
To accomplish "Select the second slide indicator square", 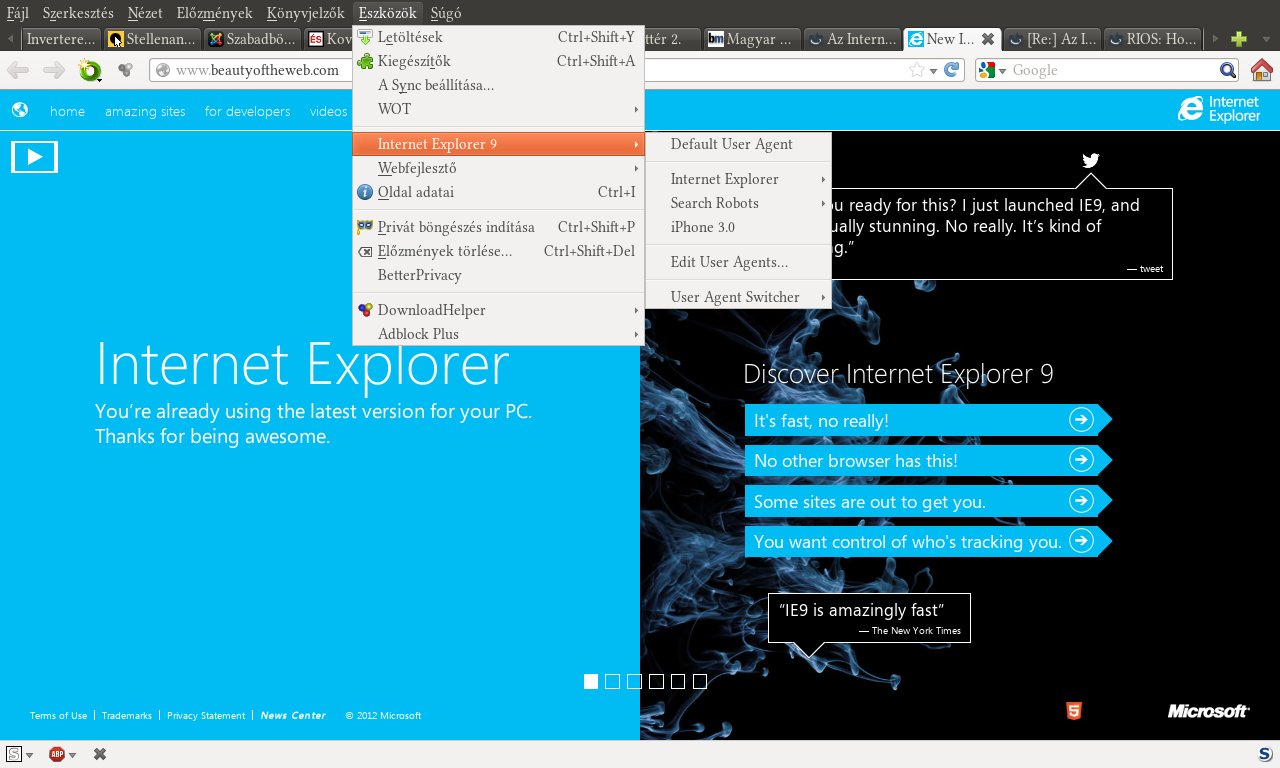I will (x=612, y=681).
